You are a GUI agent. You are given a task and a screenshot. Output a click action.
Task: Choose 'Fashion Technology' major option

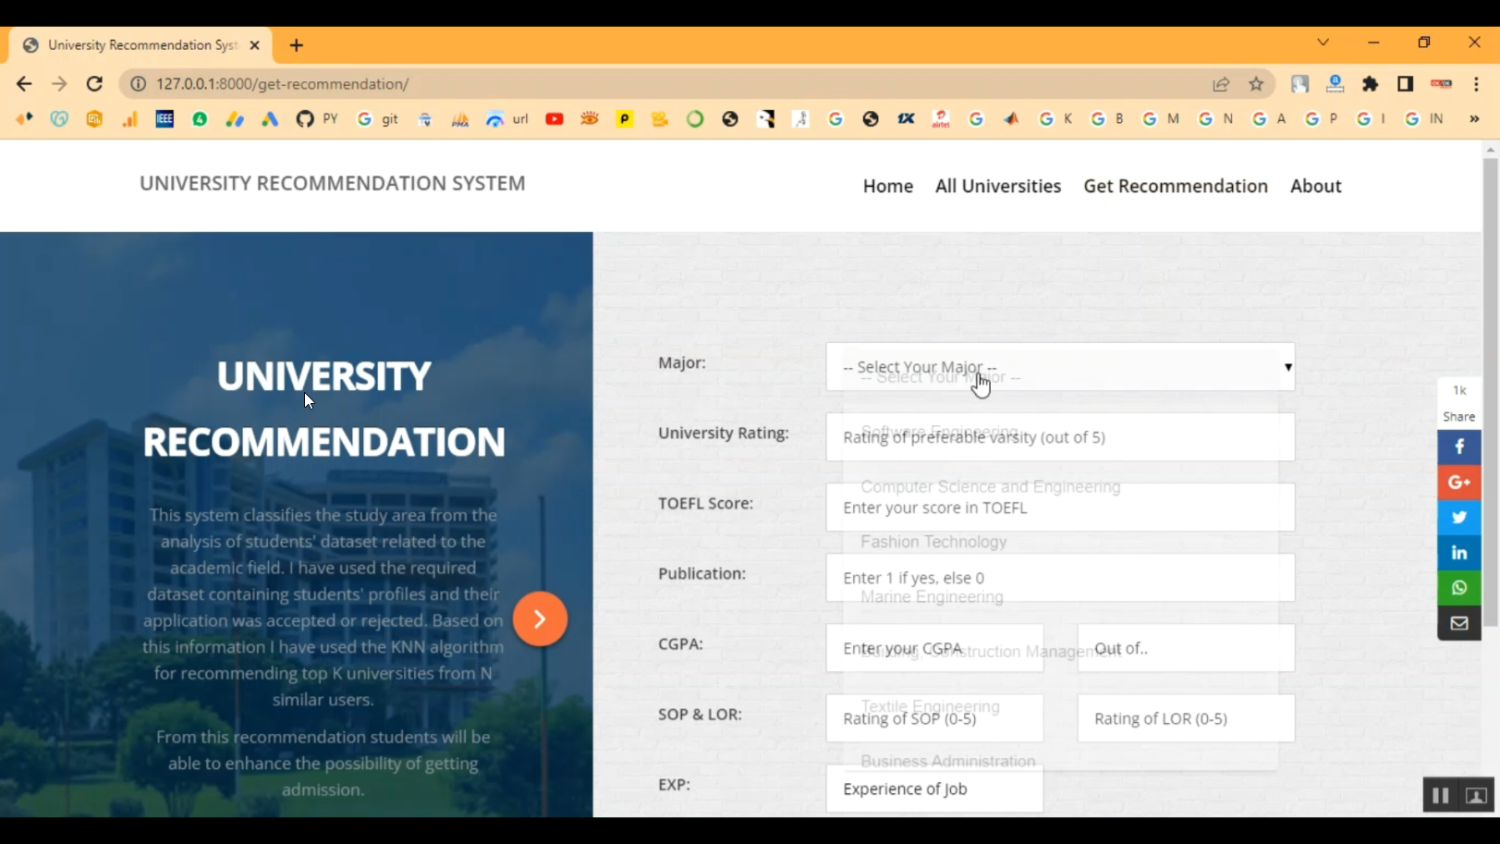tap(934, 542)
